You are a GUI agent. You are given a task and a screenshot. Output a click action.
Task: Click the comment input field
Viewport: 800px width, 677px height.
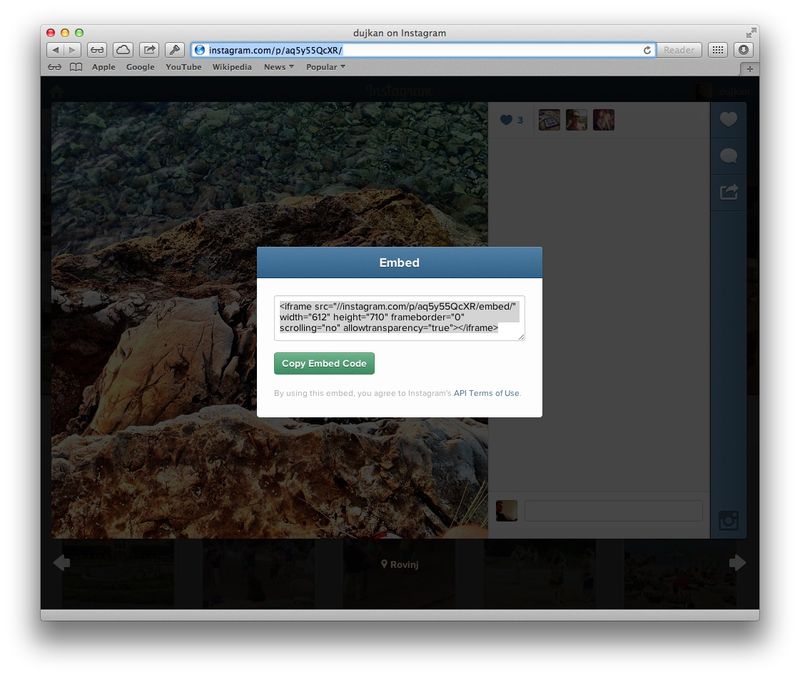point(613,511)
